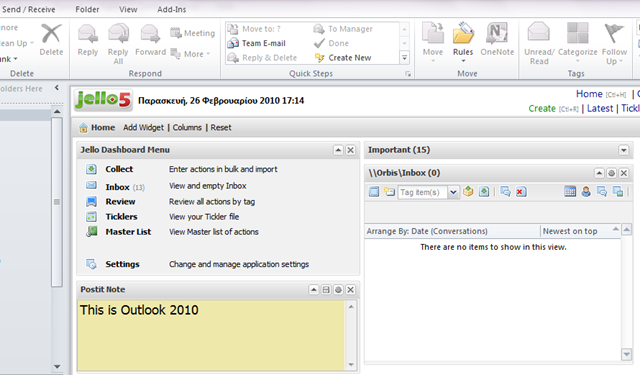Click the Collect icon
This screenshot has height=375, width=640.
click(x=91, y=169)
